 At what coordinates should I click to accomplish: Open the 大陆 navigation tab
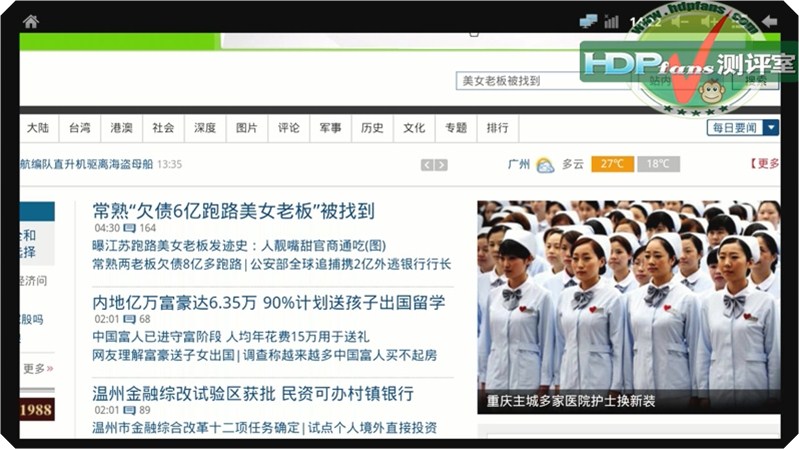[x=37, y=128]
